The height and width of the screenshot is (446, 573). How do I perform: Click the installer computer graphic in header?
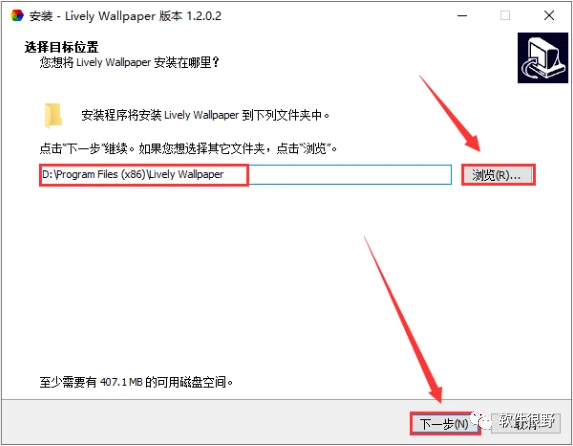click(x=543, y=58)
